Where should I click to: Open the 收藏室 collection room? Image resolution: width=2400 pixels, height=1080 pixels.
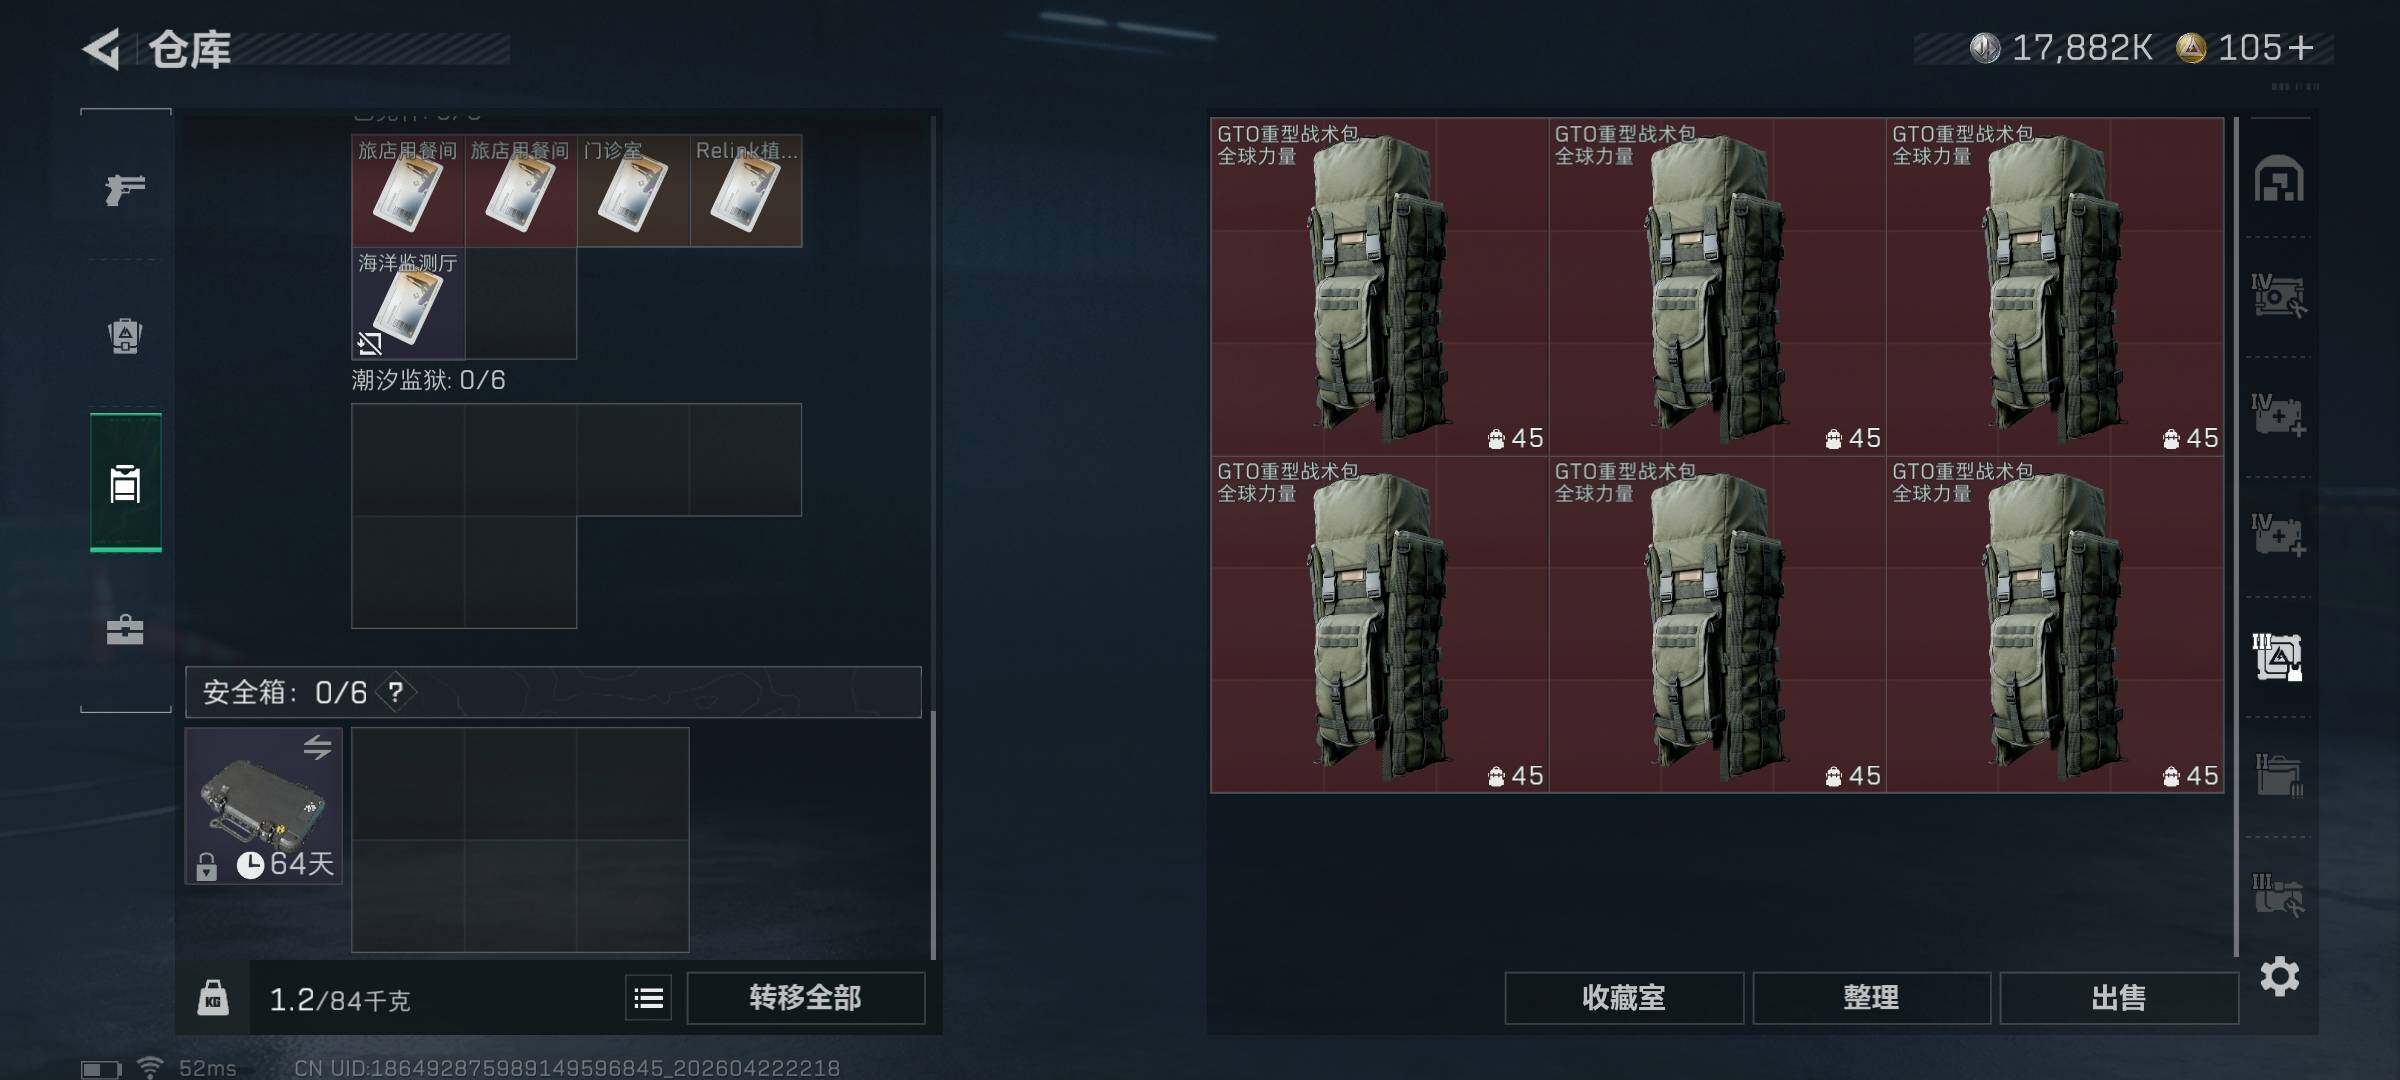[1624, 998]
